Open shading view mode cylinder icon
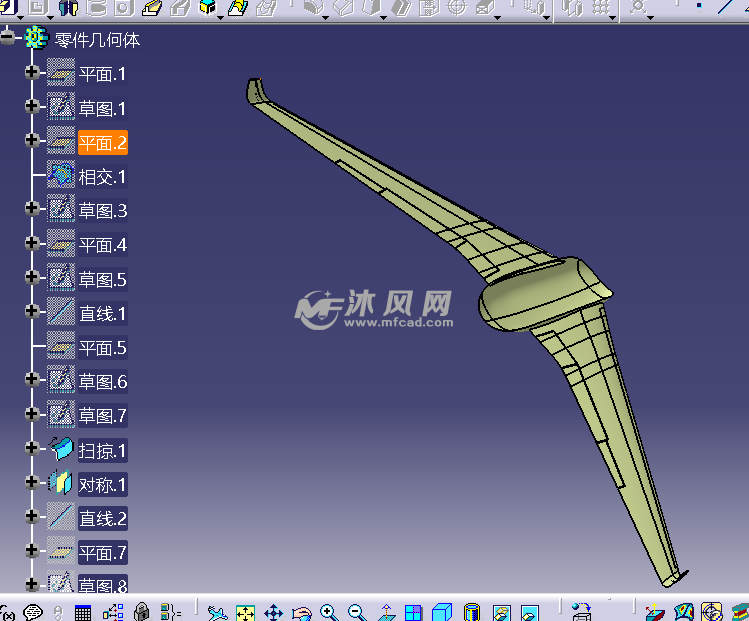 pos(471,612)
